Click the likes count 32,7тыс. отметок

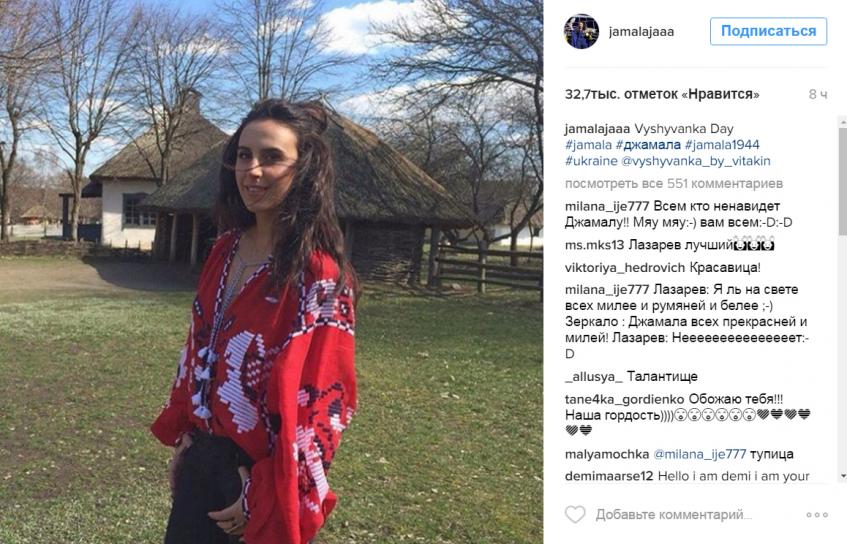pyautogui.click(x=662, y=94)
